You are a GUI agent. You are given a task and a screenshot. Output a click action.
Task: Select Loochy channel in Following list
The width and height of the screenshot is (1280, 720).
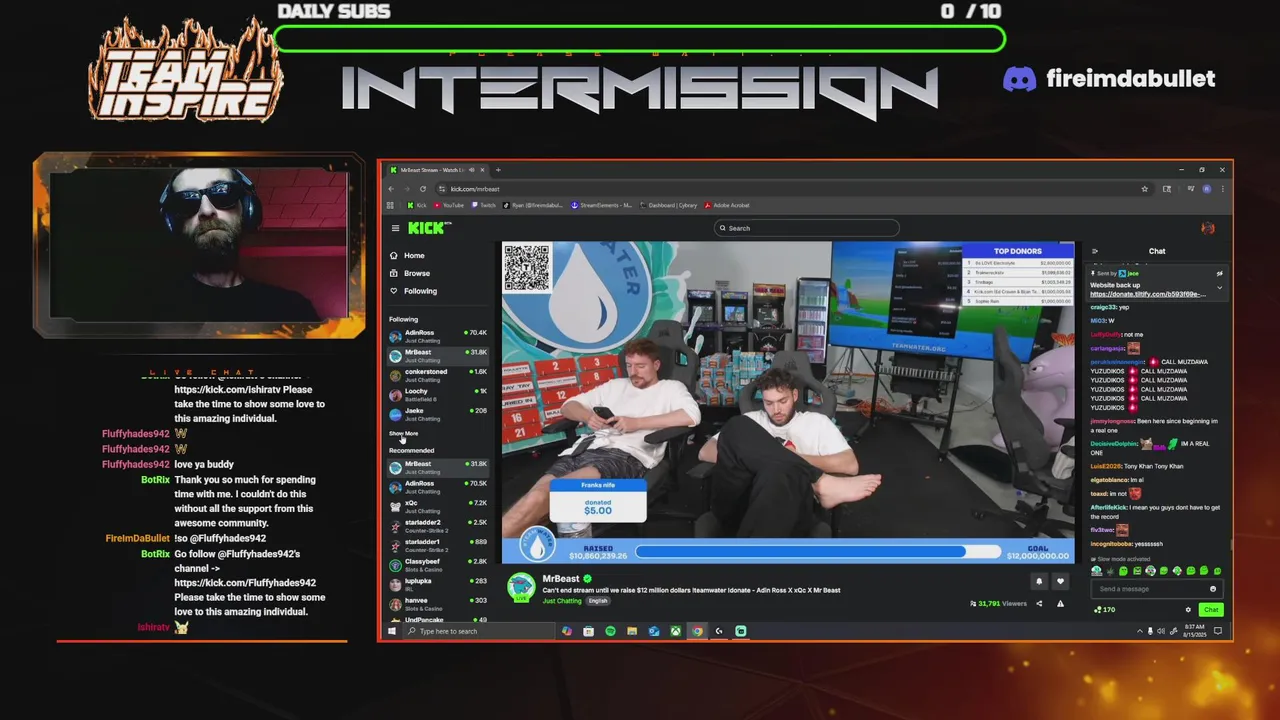coord(438,394)
